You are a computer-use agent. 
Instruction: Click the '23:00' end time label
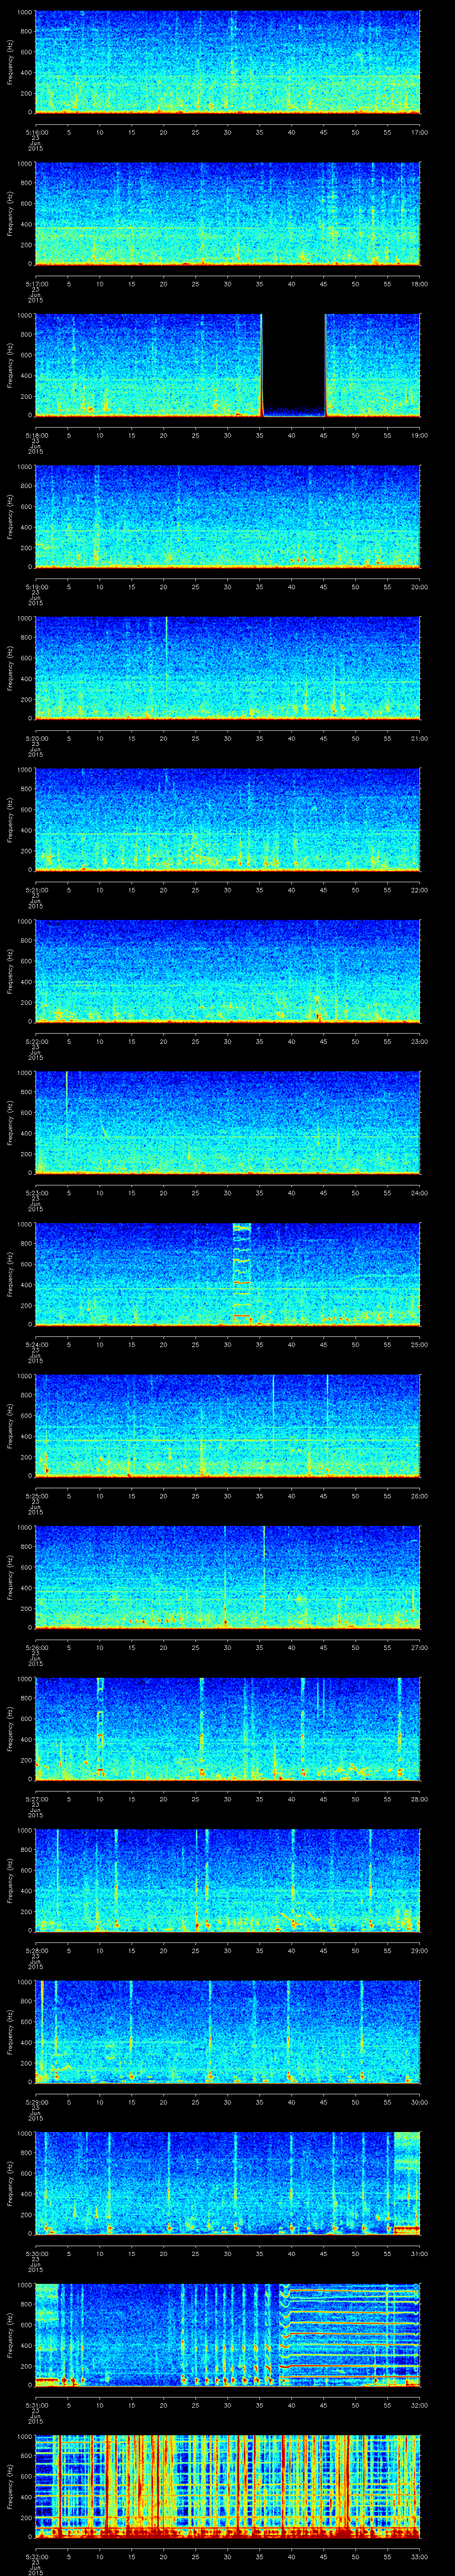(419, 1041)
